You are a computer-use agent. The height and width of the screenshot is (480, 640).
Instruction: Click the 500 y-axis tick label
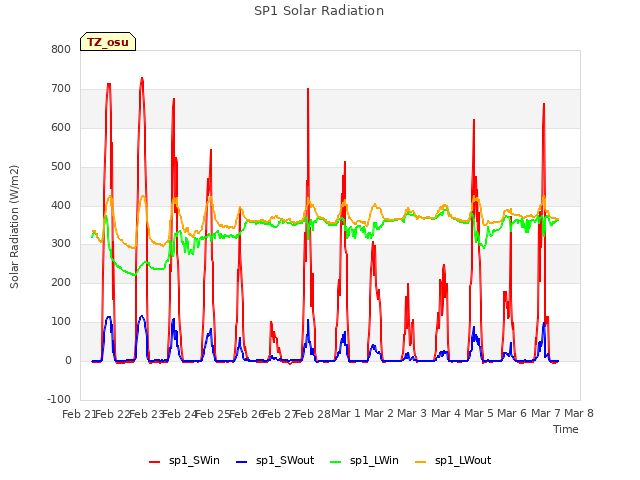pyautogui.click(x=61, y=166)
